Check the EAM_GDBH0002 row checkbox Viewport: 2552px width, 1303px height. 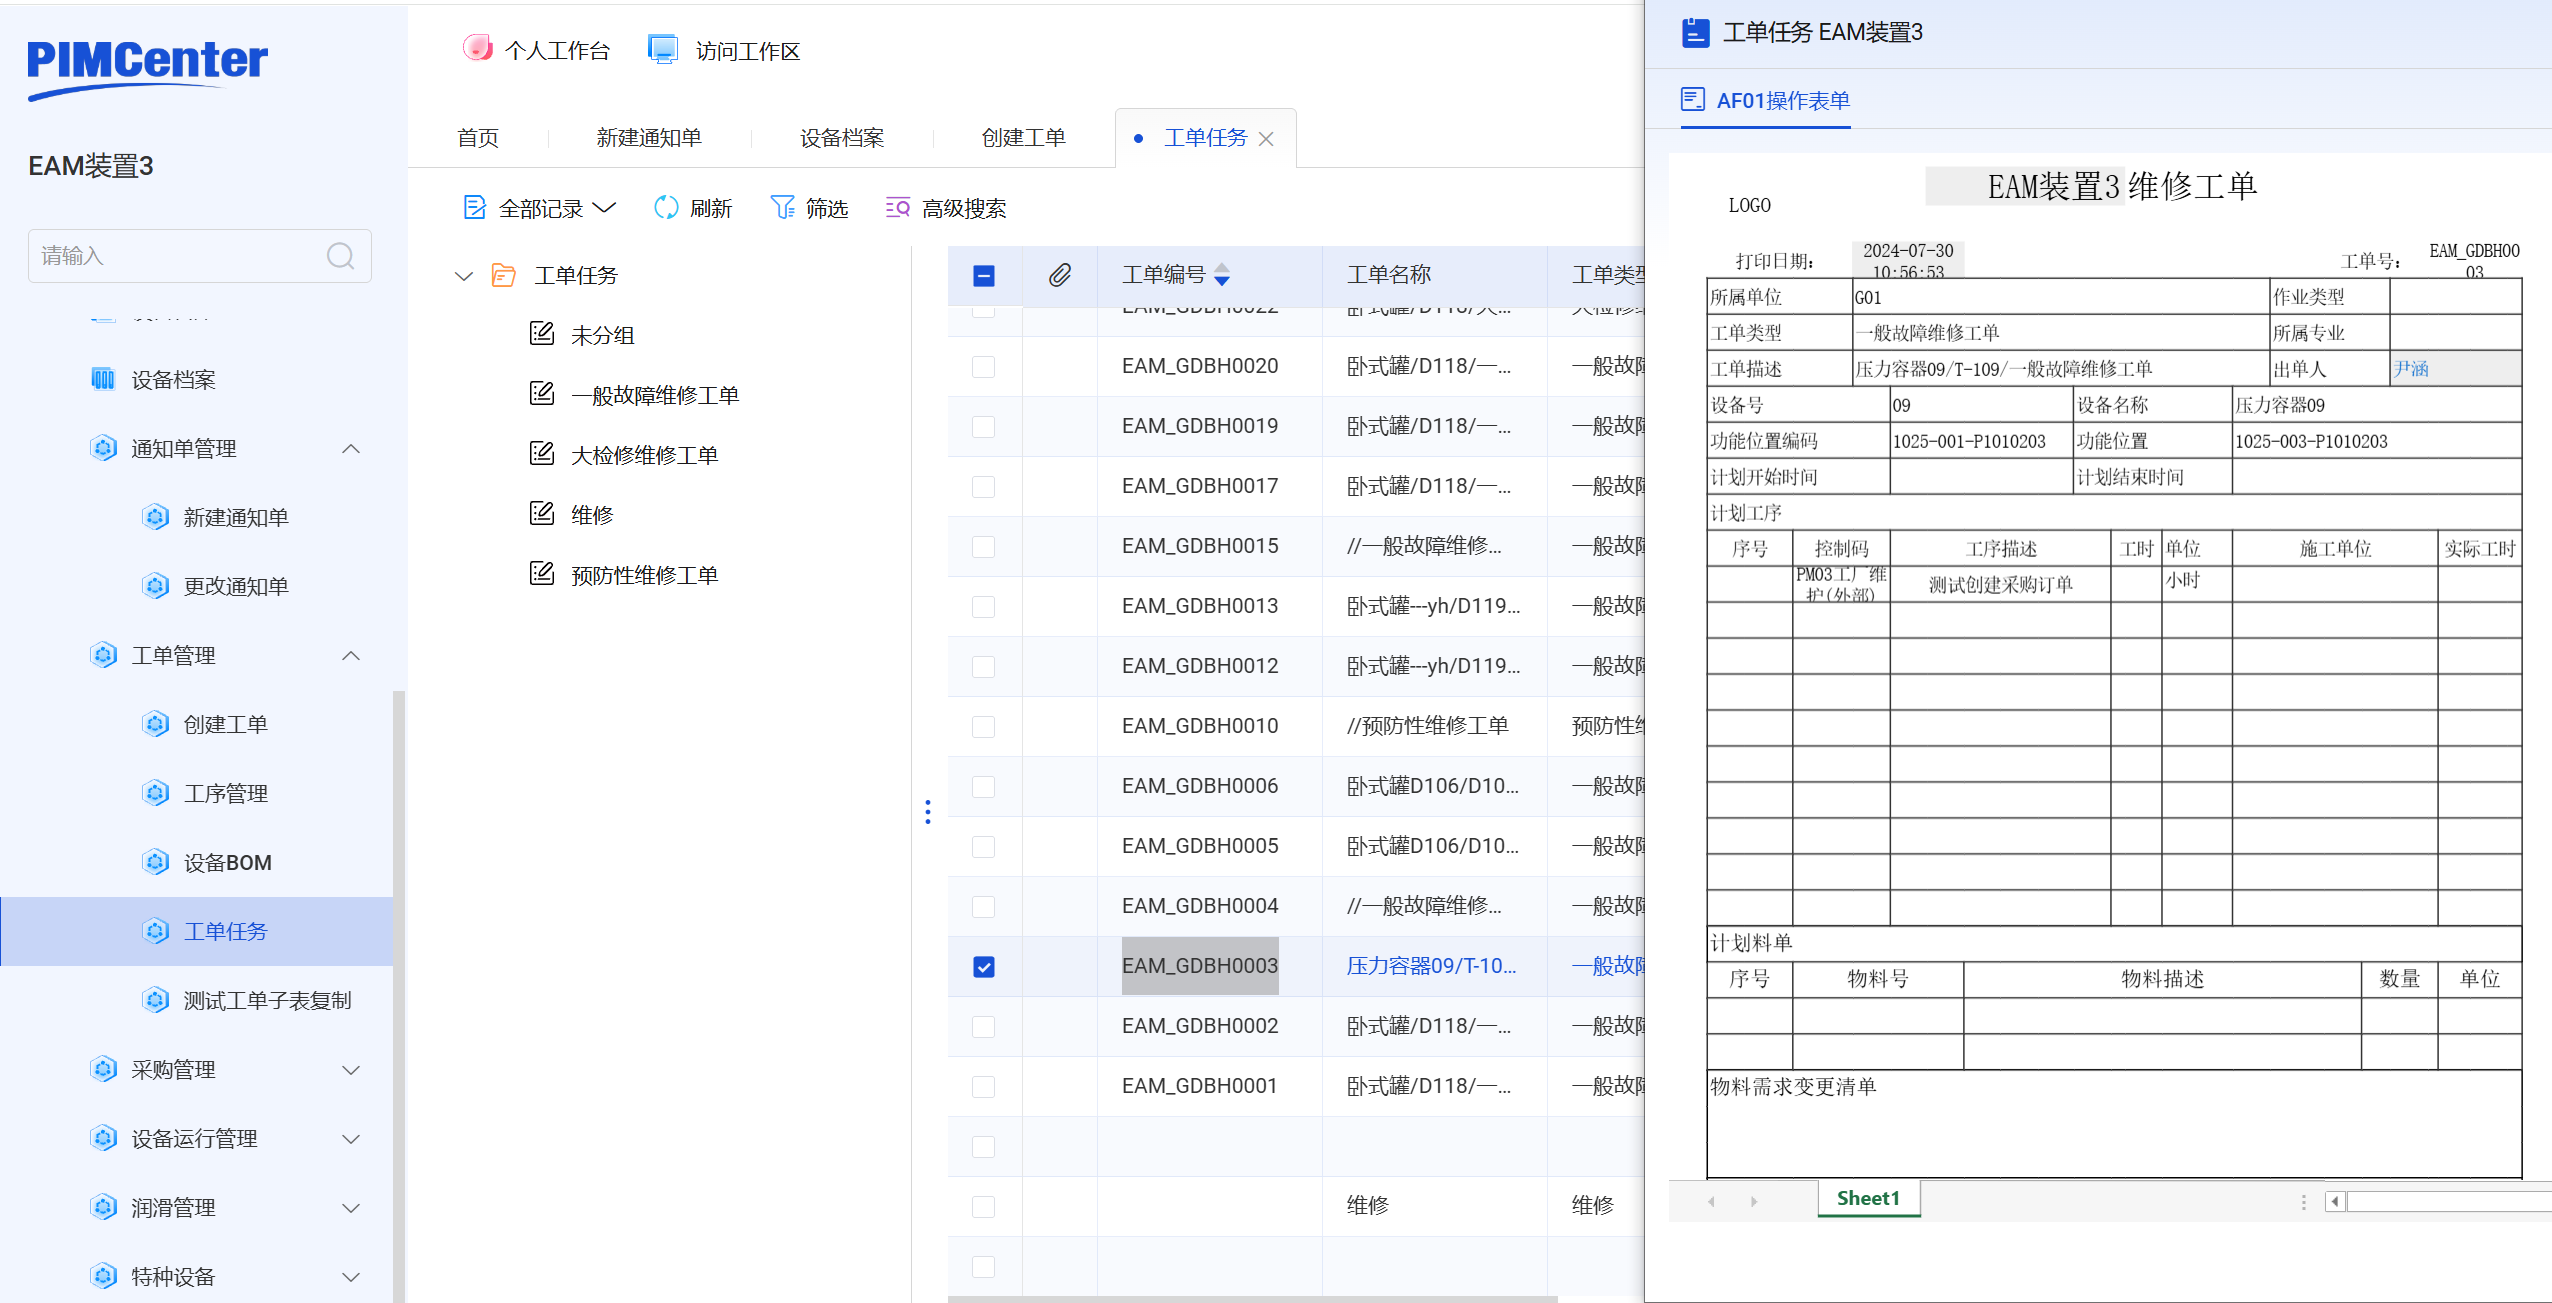[984, 1027]
